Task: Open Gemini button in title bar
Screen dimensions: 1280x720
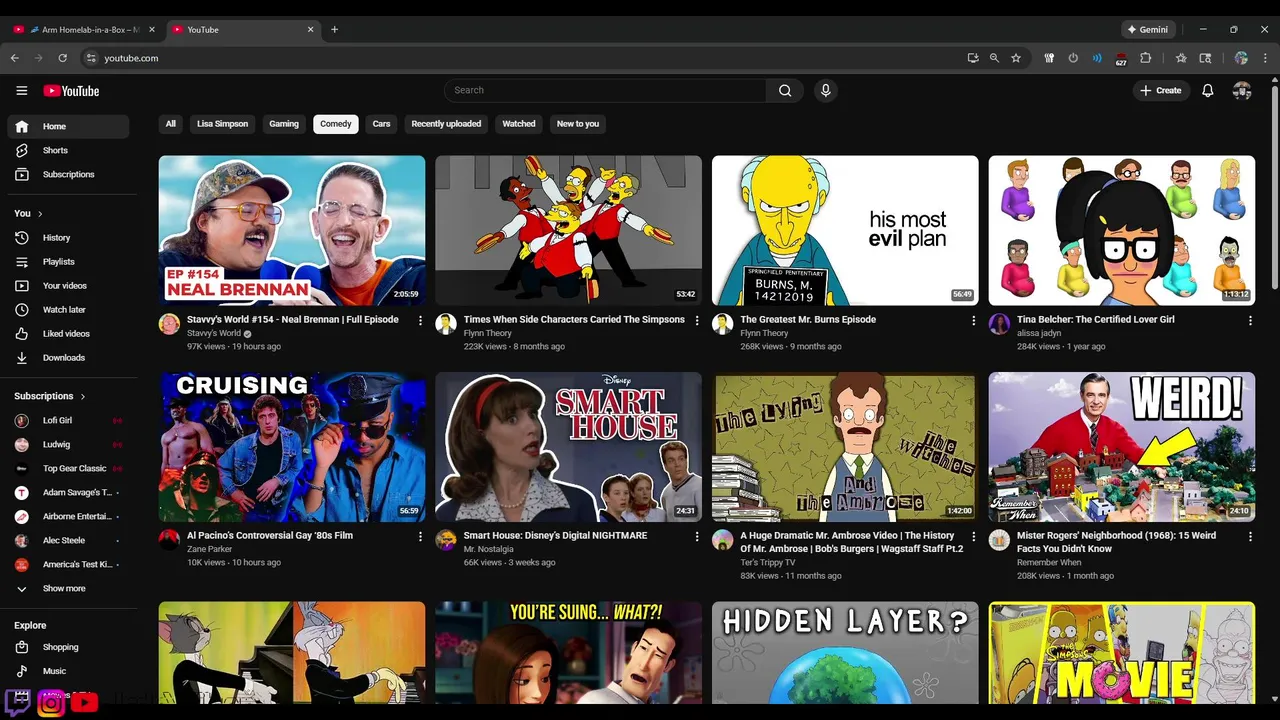Action: [x=1147, y=29]
